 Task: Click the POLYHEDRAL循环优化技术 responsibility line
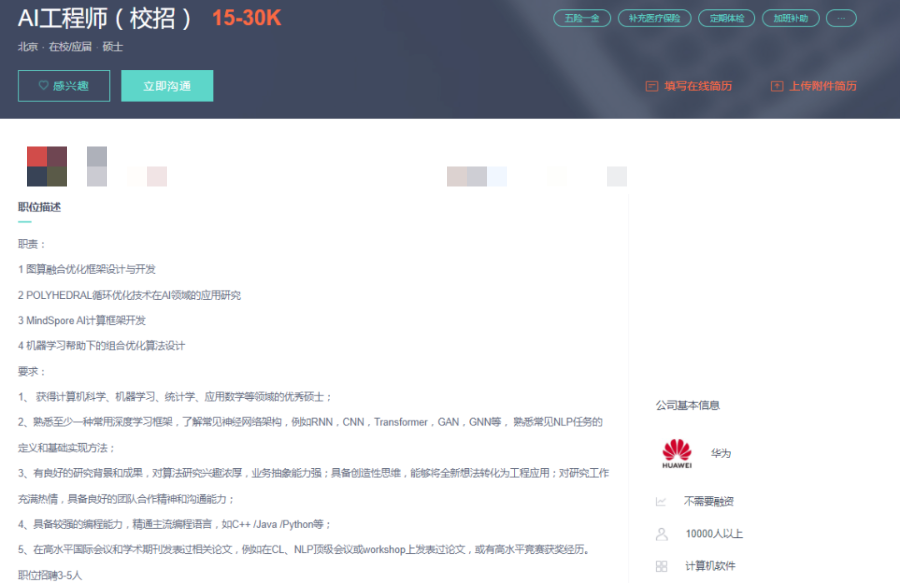pos(129,296)
